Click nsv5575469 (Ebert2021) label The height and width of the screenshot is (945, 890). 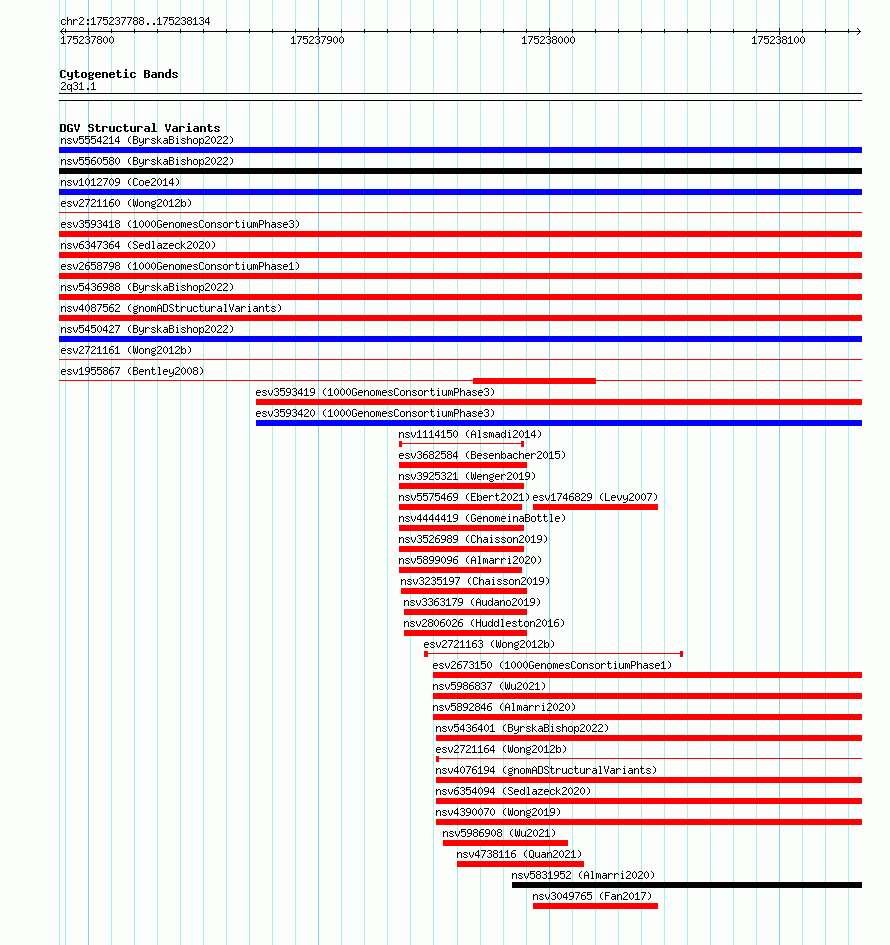(464, 497)
